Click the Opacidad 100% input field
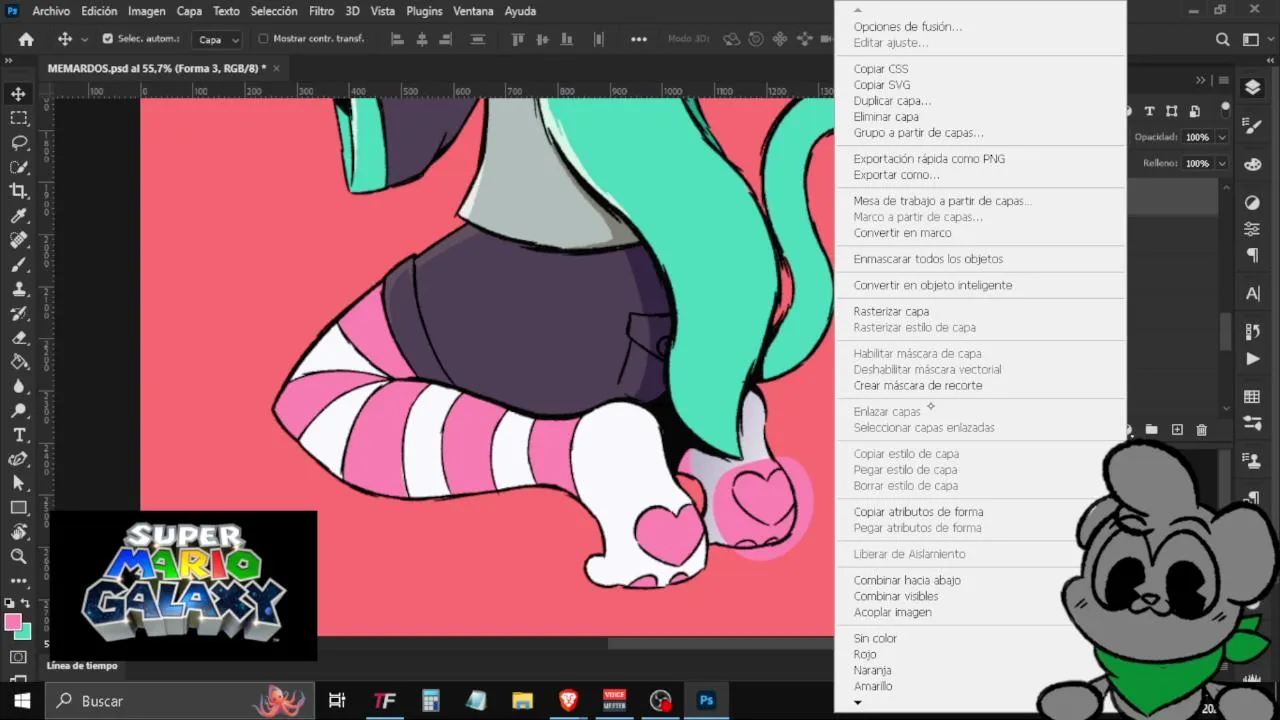Image resolution: width=1280 pixels, height=720 pixels. (x=1198, y=137)
